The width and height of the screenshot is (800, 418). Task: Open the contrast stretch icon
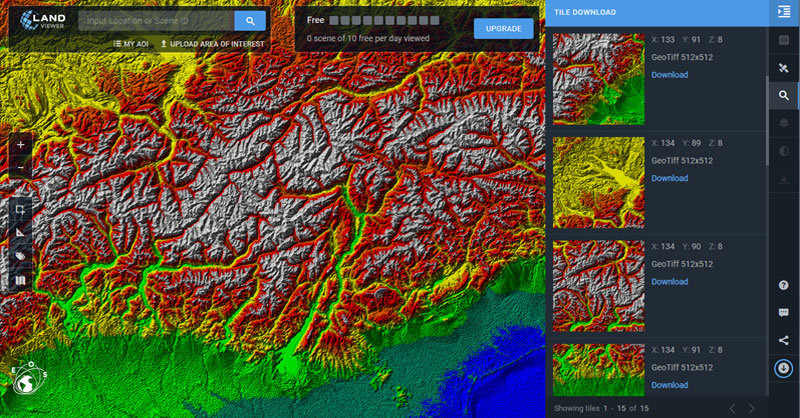tap(784, 151)
